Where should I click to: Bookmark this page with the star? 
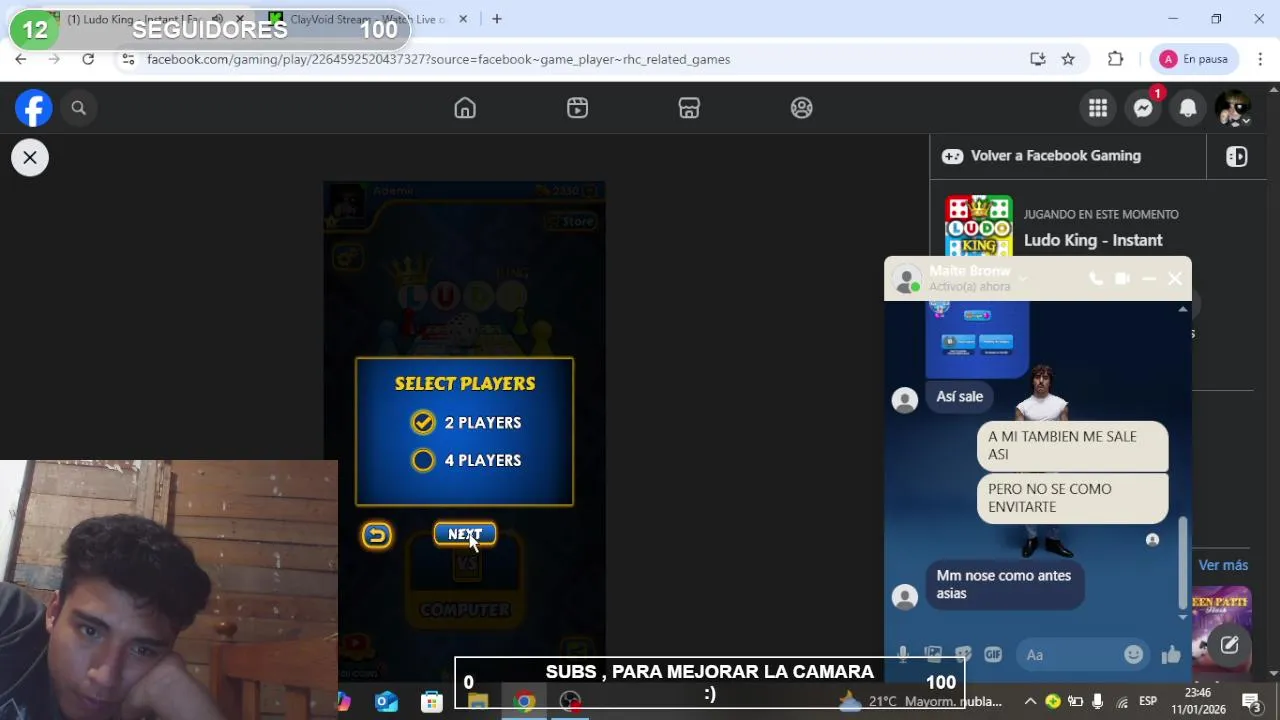tap(1068, 59)
